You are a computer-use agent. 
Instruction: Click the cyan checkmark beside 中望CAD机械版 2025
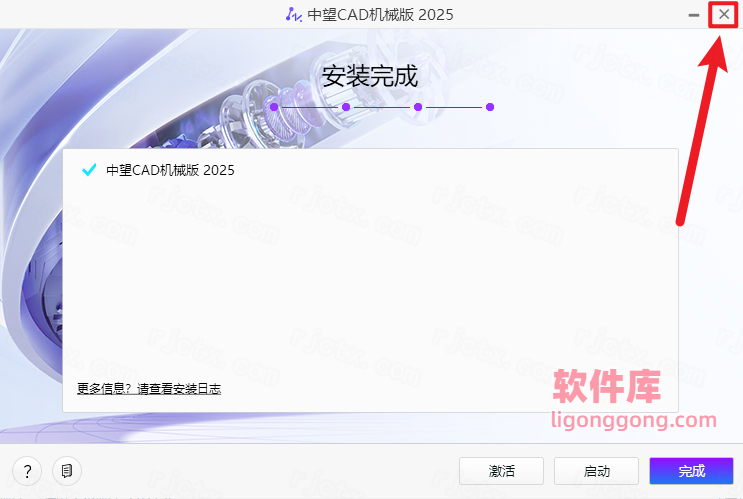89,170
